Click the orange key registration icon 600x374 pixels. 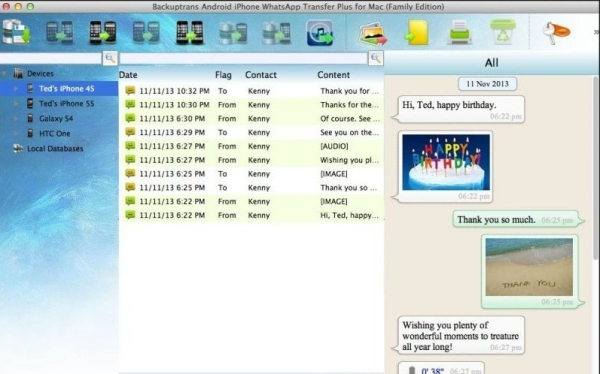[x=556, y=33]
